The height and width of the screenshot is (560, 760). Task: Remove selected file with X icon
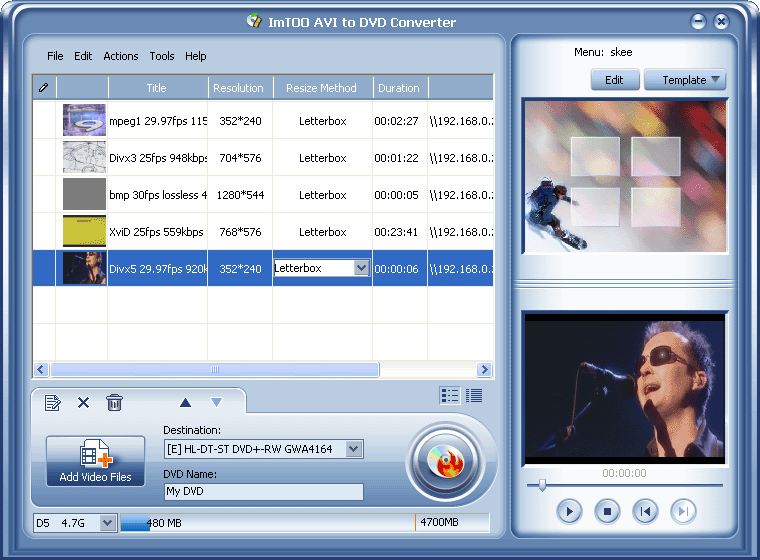[x=84, y=402]
